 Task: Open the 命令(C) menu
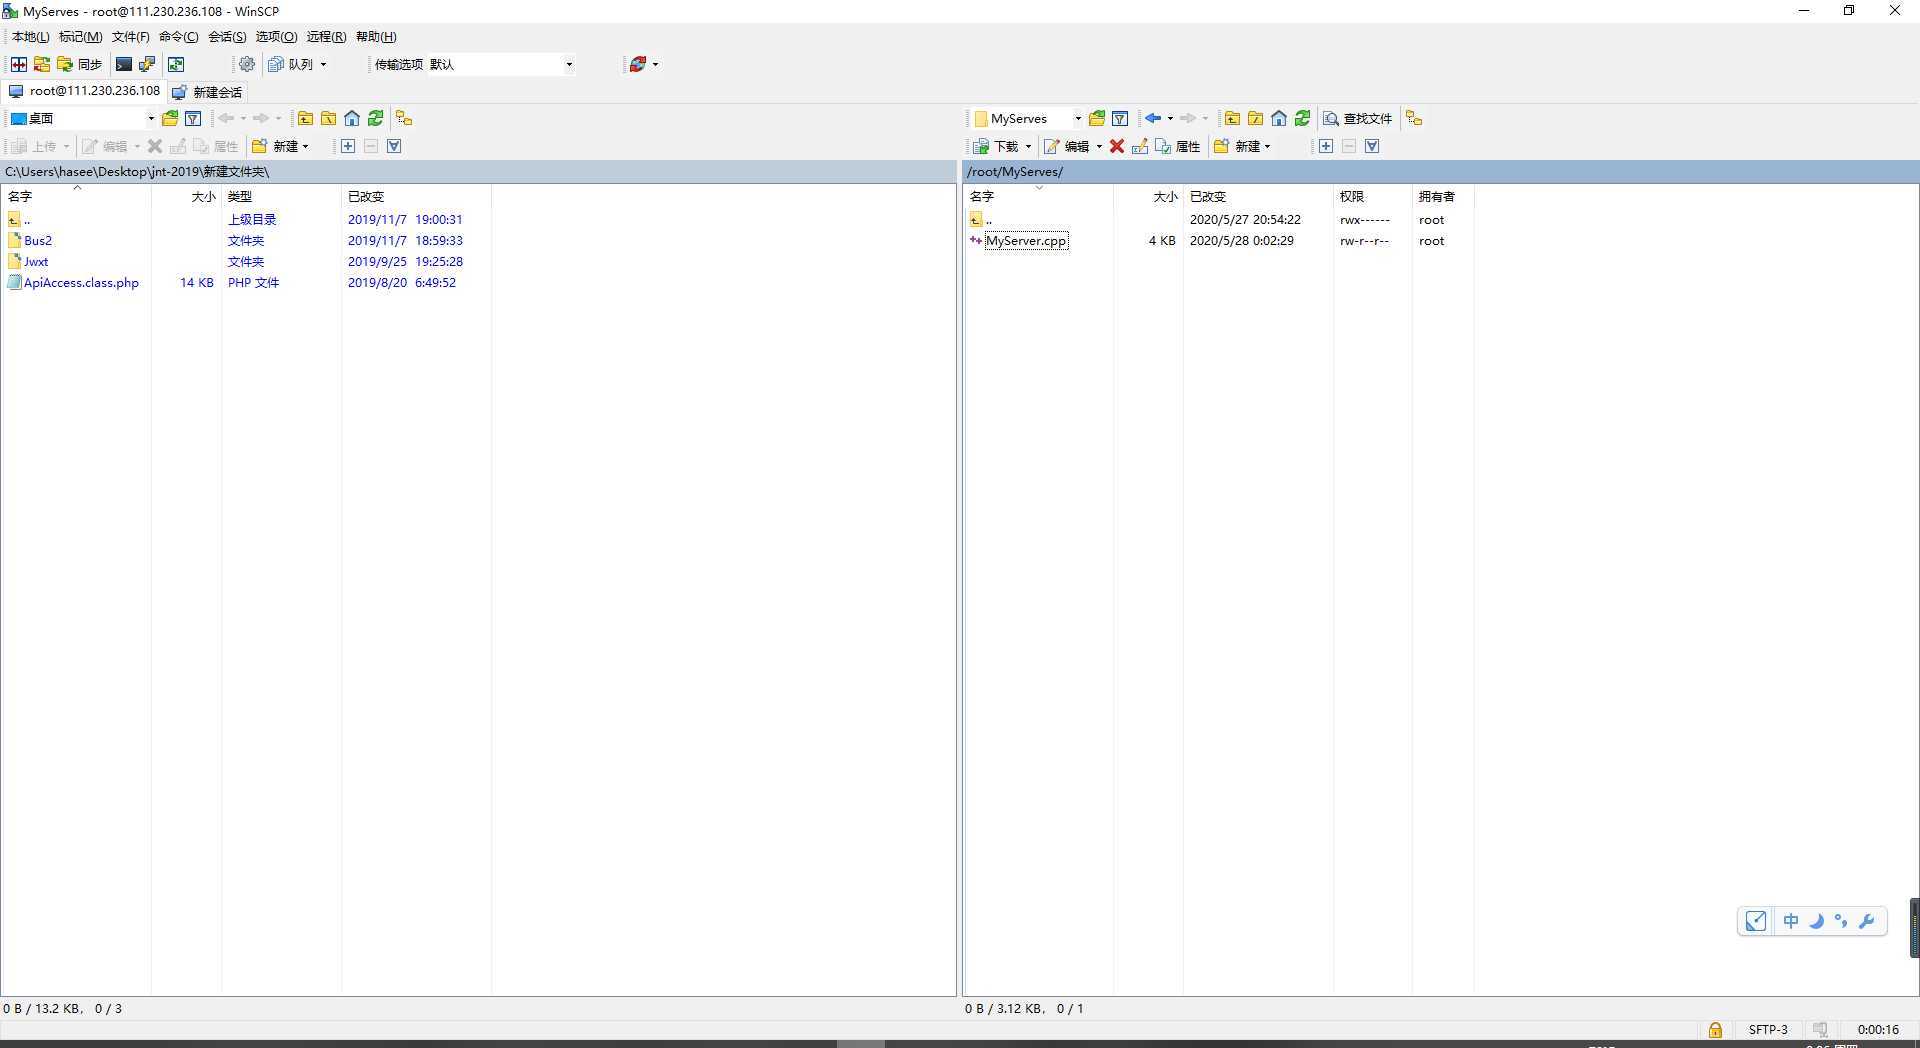(x=178, y=37)
